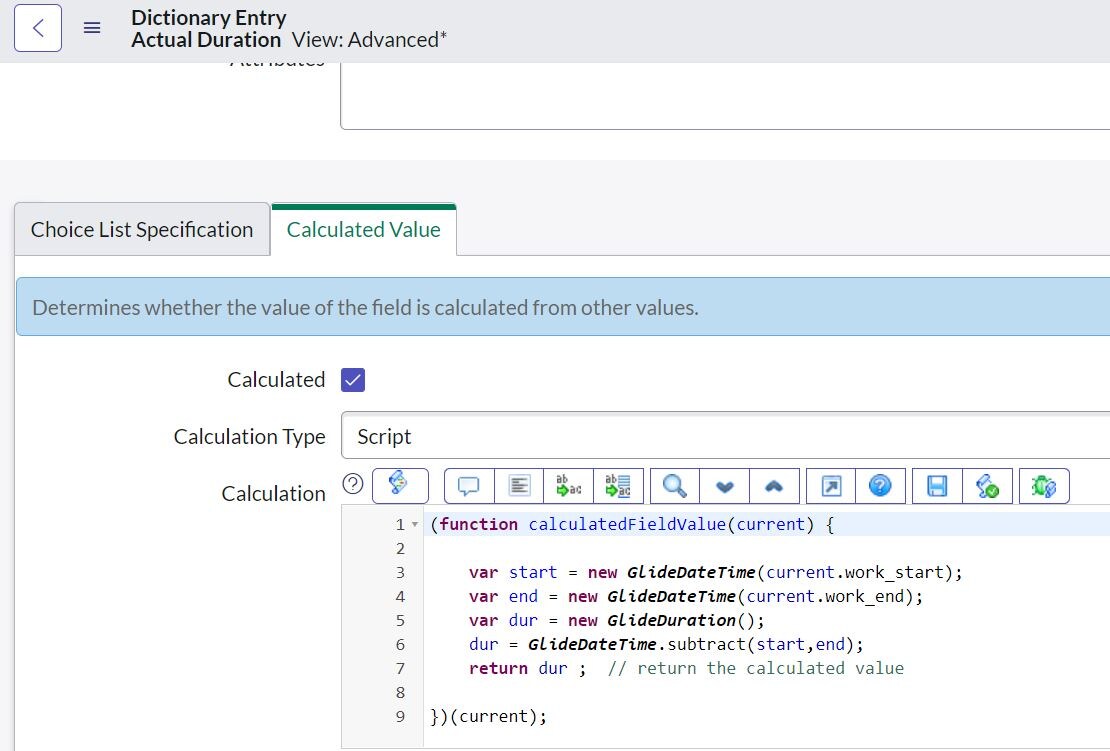Find next occurrence with down arrow

(725, 486)
